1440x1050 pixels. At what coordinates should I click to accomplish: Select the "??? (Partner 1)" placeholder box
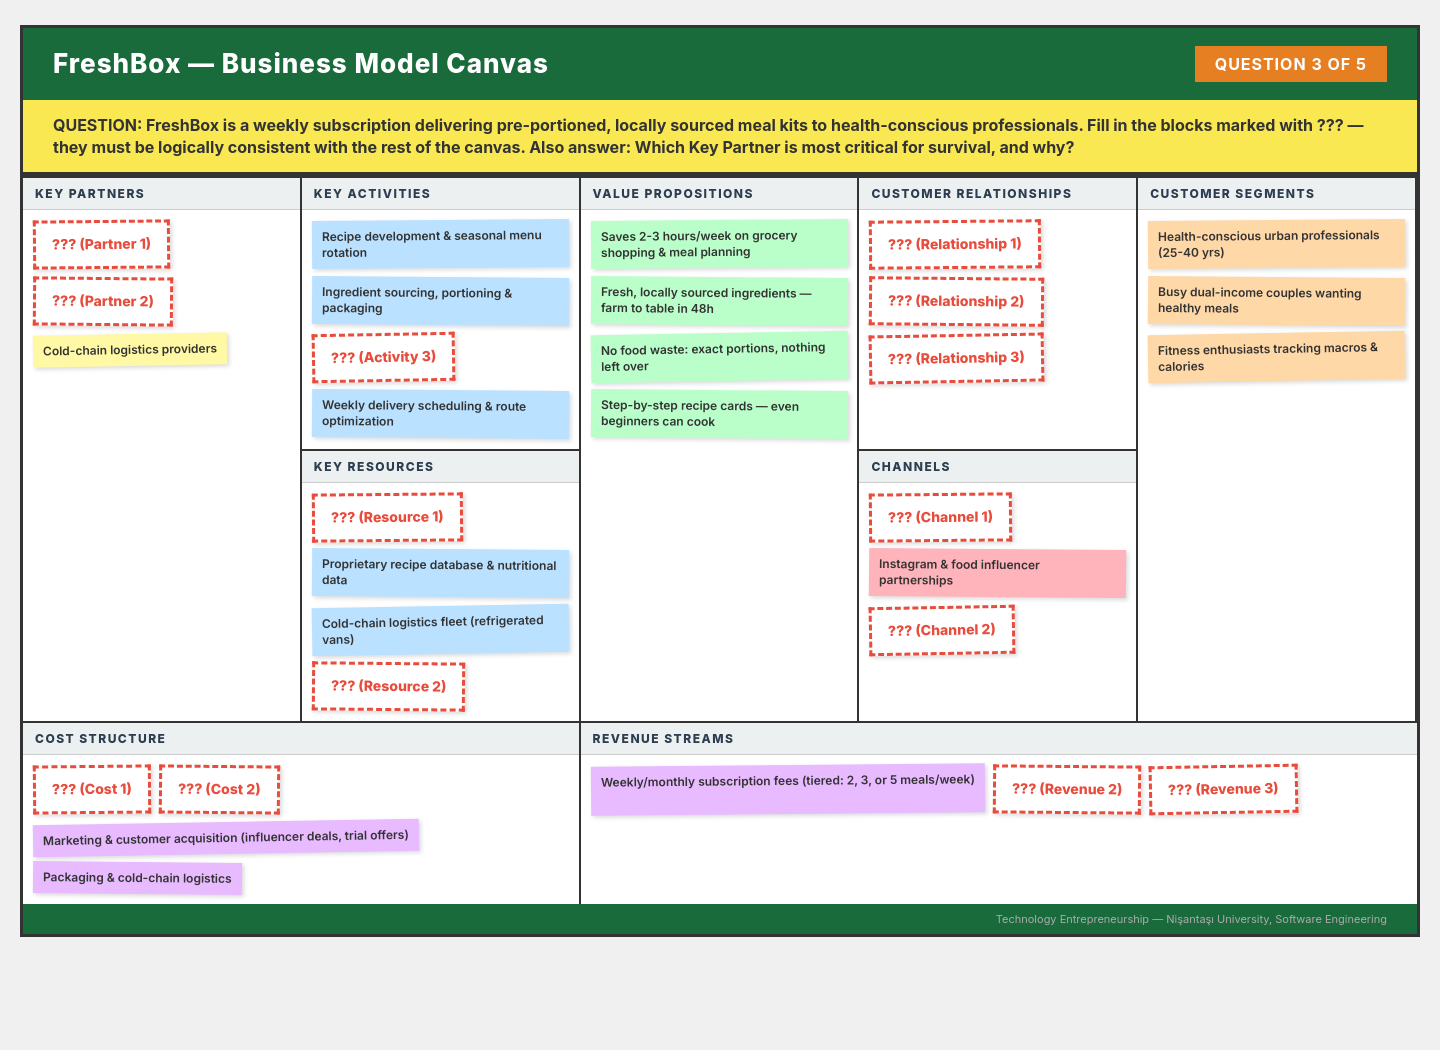click(x=101, y=244)
